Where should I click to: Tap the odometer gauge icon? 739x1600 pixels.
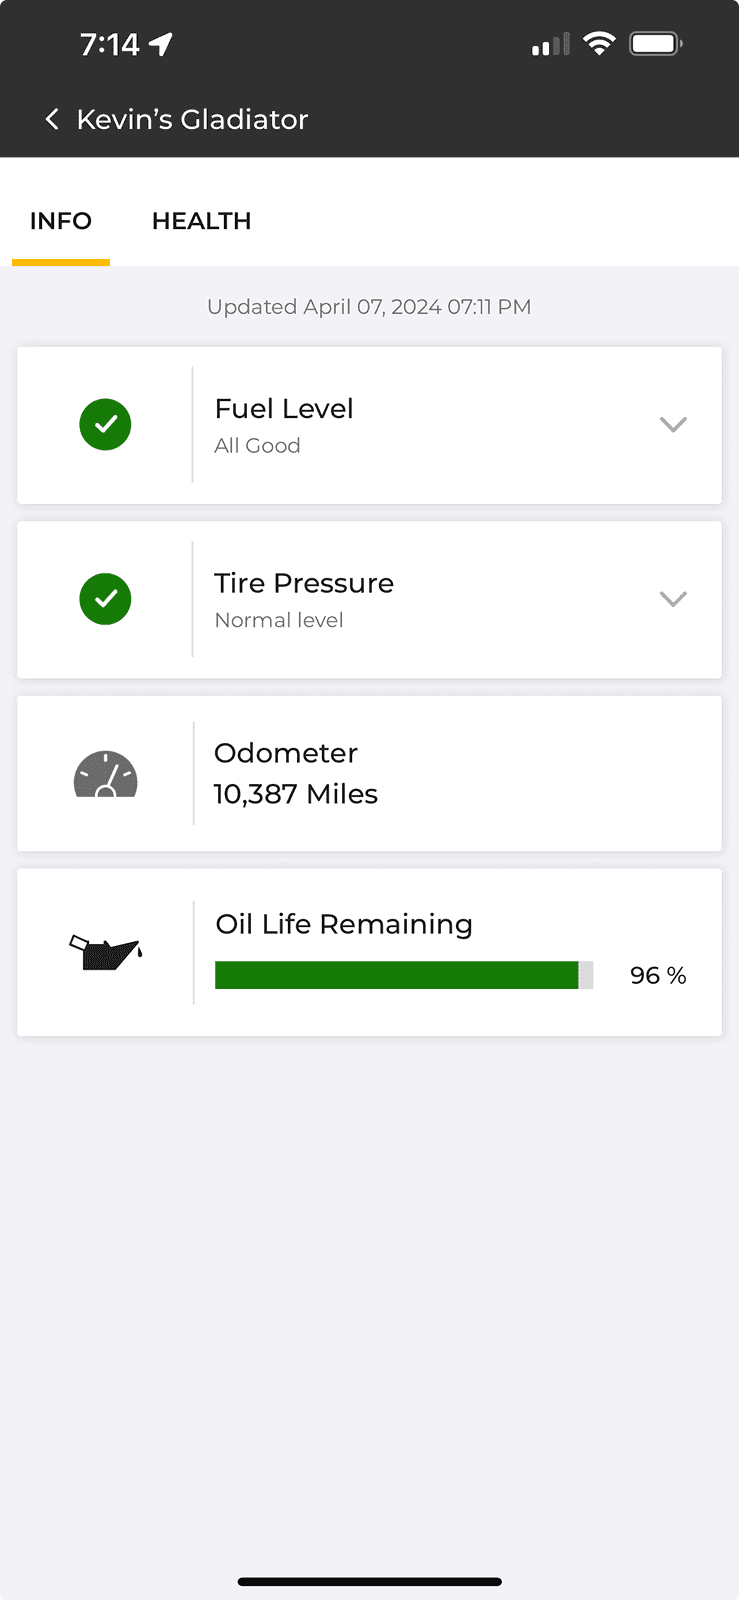(105, 774)
